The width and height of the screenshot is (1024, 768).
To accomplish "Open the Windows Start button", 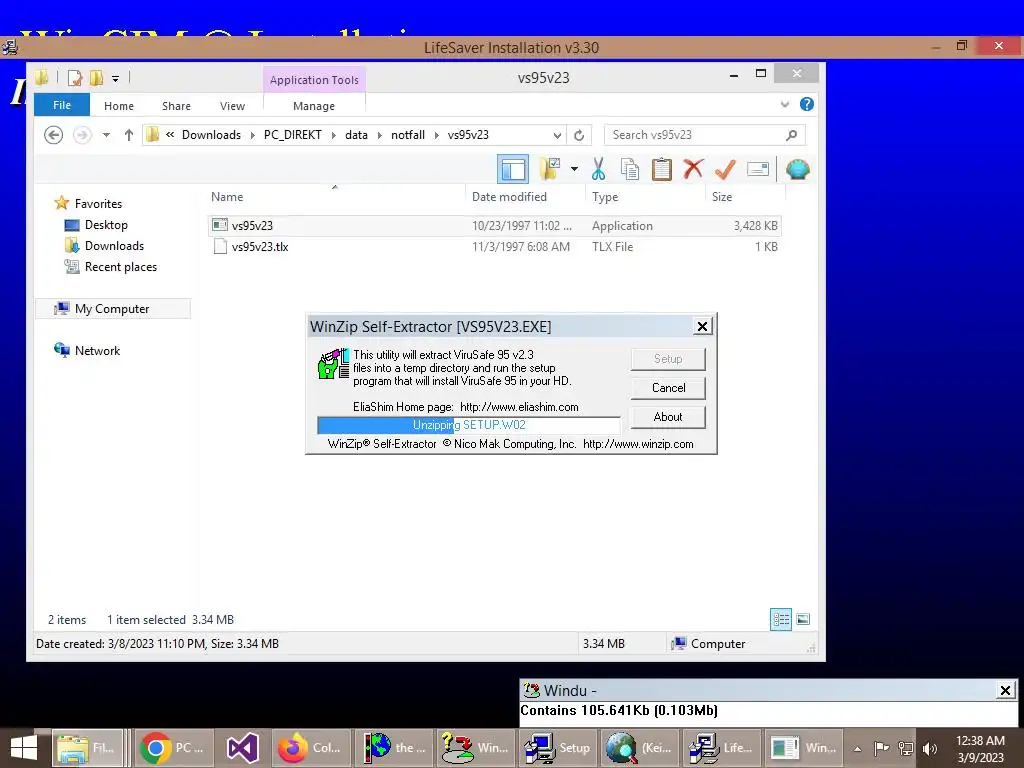I will [24, 748].
